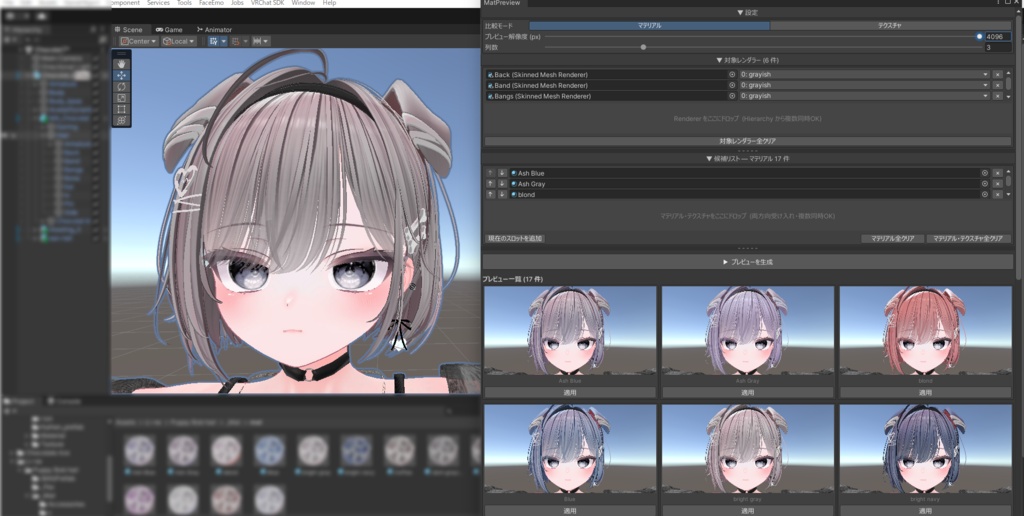The image size is (1024, 516).
Task: Switch comparison mode to マテリアル
Action: pos(649,25)
